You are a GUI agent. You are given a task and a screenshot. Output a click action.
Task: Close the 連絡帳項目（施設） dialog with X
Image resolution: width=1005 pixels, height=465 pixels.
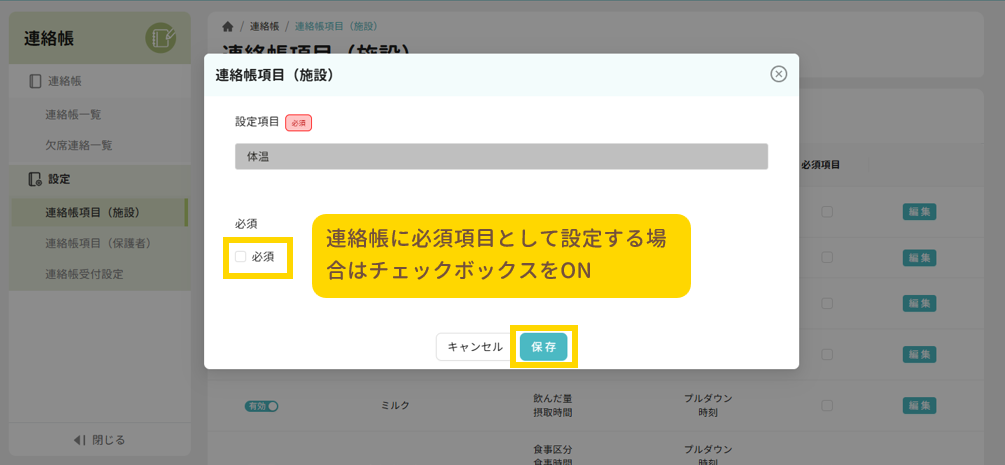778,74
